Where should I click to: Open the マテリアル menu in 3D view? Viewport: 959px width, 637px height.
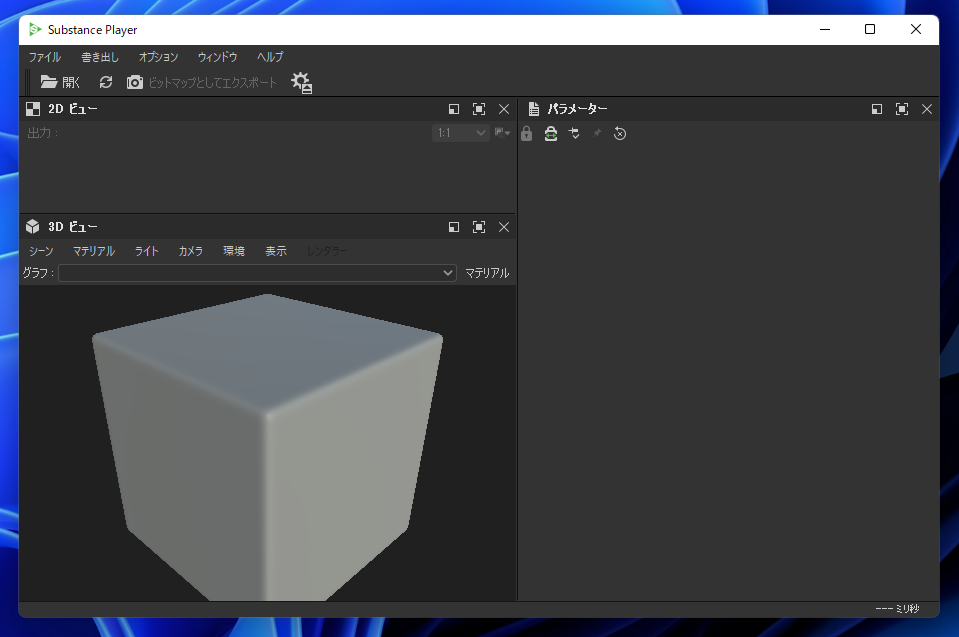[94, 251]
